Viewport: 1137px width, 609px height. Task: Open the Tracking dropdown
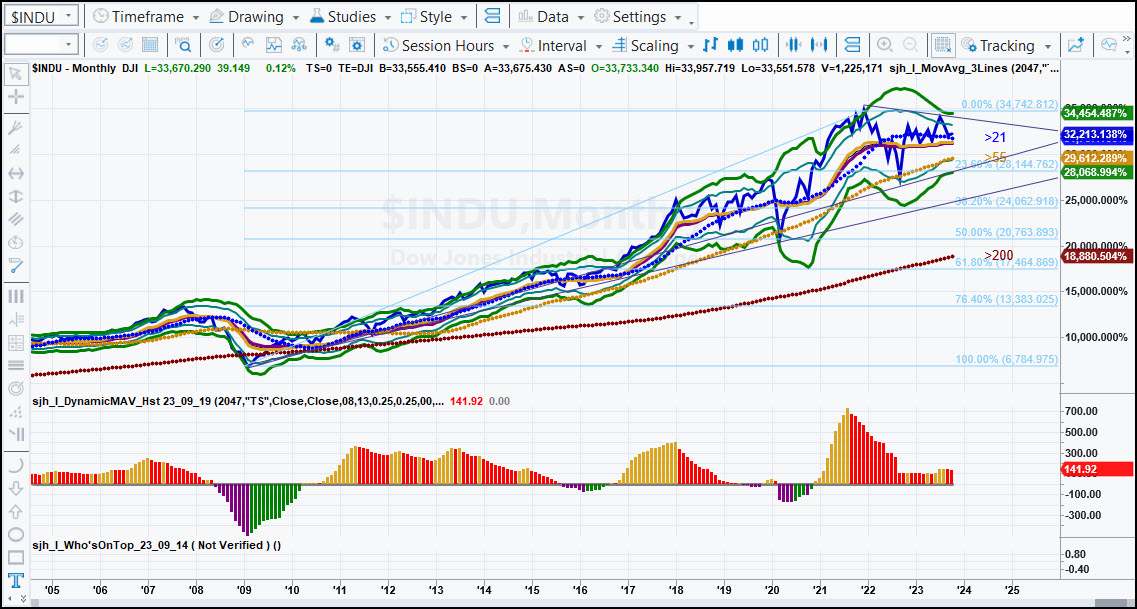click(1008, 45)
